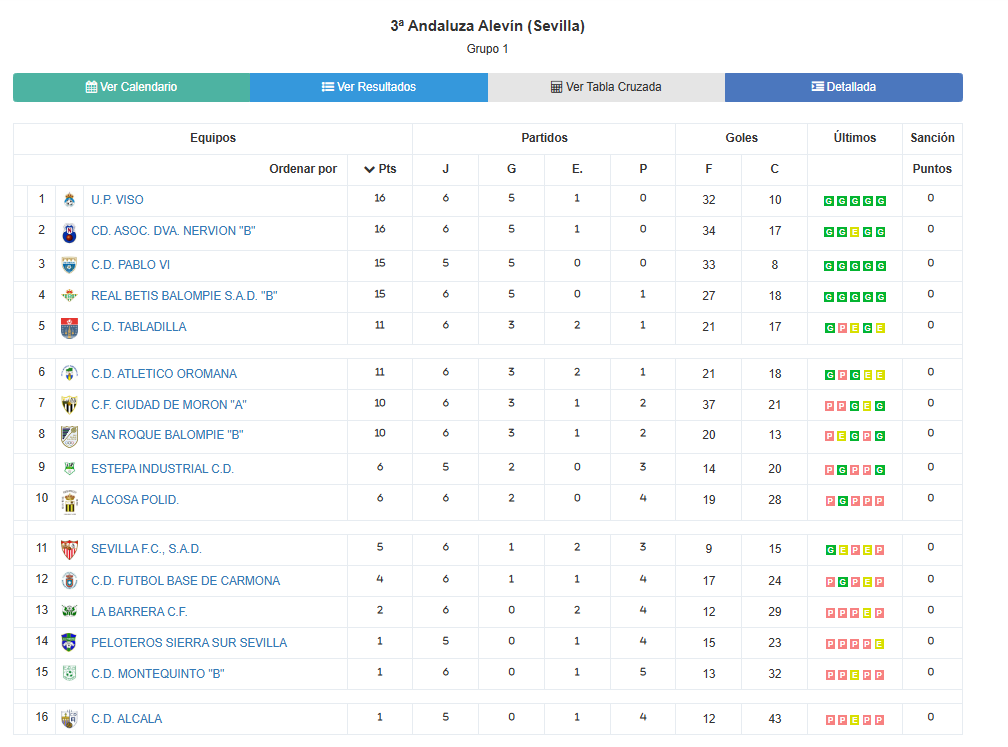Screen dimensions: 1008x747
Task: Click first result badge in U.P. VISO row
Action: [829, 201]
